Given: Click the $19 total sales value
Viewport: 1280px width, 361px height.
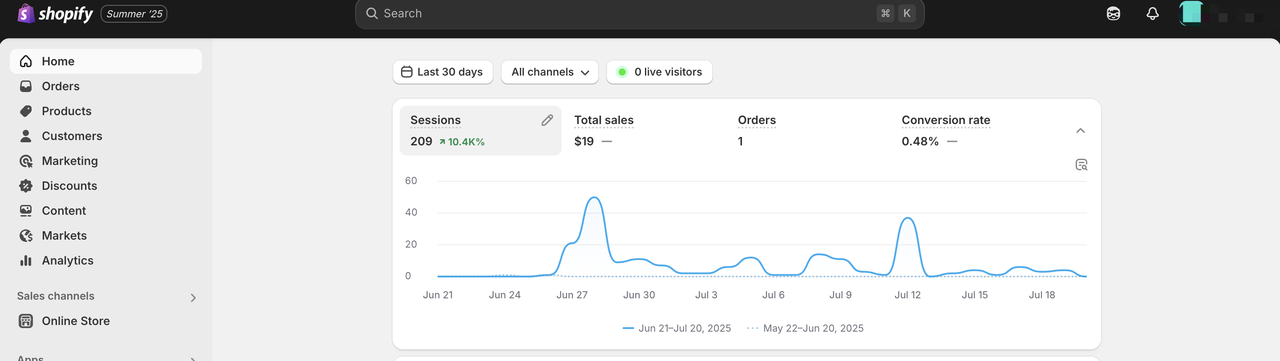Looking at the screenshot, I should 584,142.
